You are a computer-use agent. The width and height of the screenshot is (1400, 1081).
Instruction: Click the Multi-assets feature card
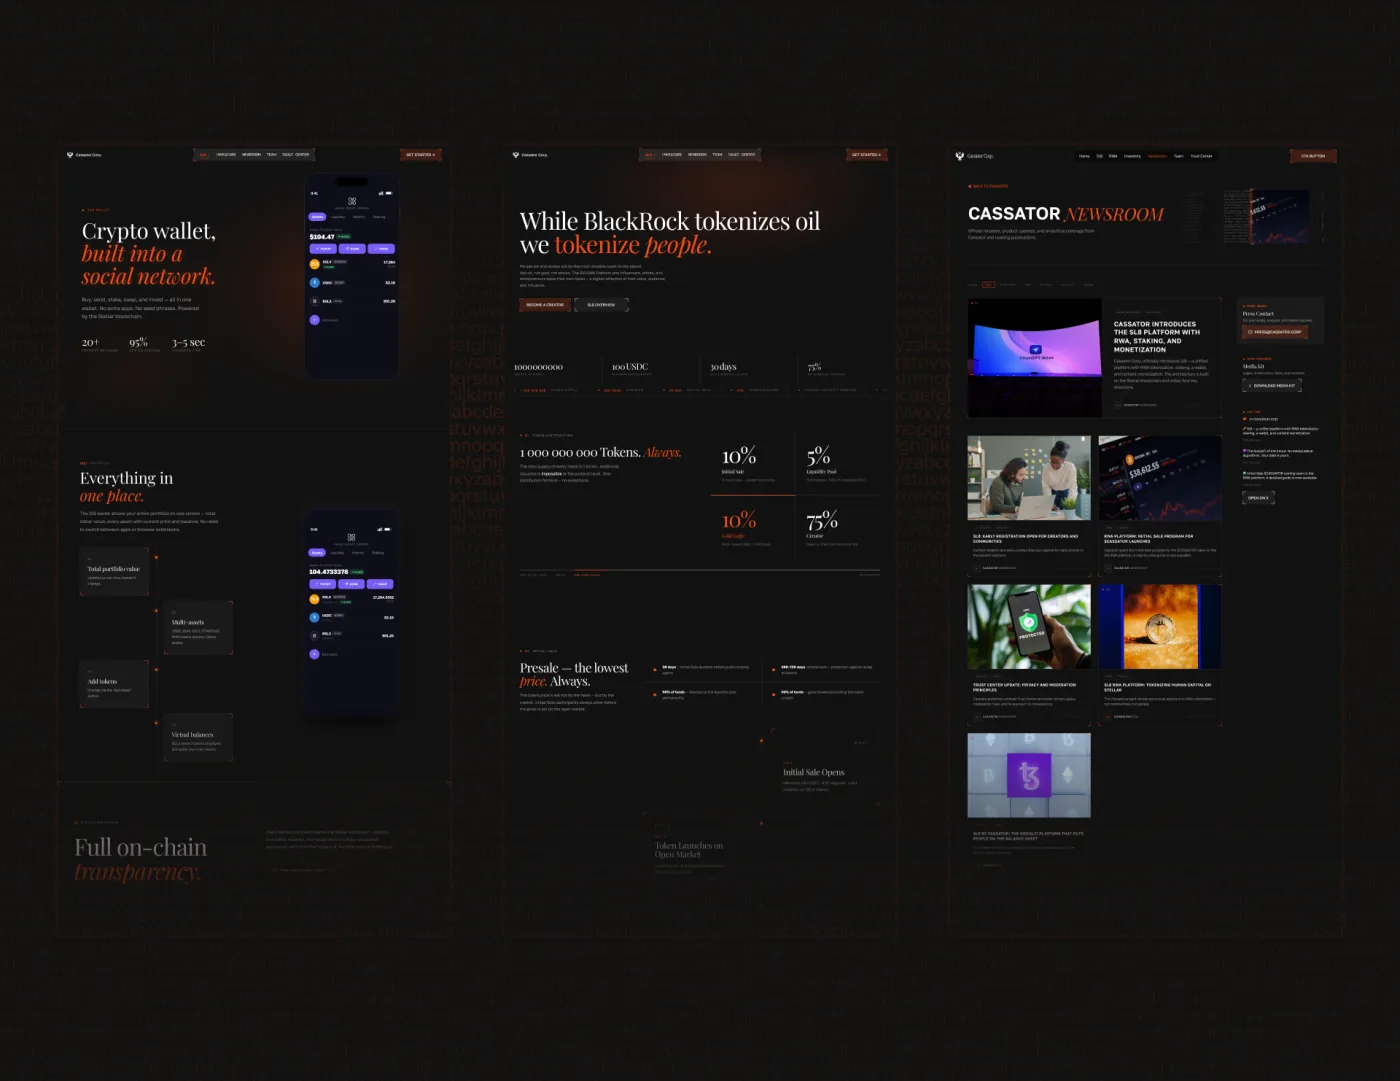pos(198,629)
